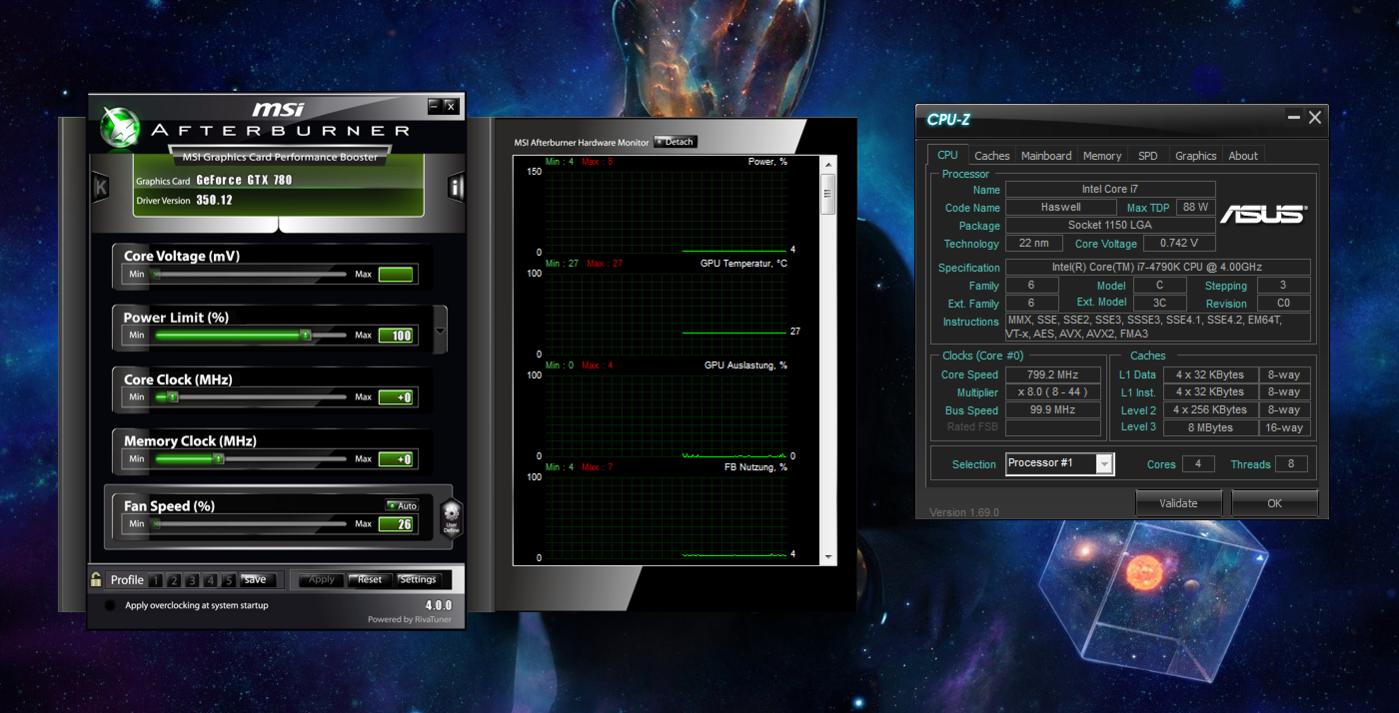Toggle the profile lock padlock icon

tap(96, 579)
